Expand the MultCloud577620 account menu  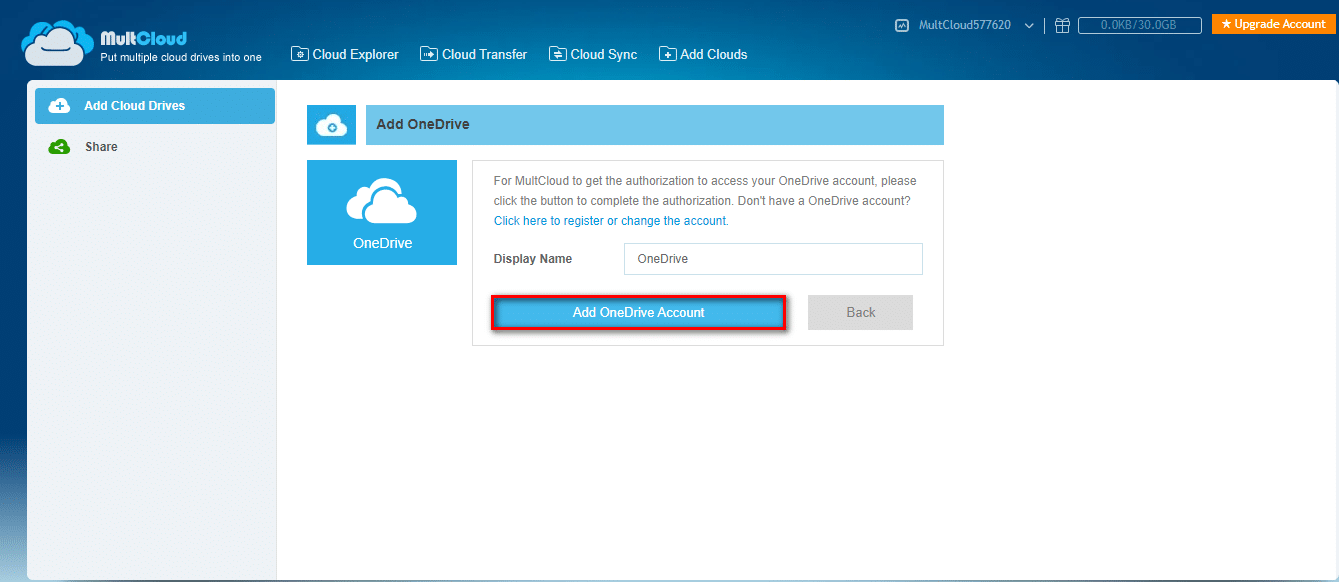tap(1030, 24)
